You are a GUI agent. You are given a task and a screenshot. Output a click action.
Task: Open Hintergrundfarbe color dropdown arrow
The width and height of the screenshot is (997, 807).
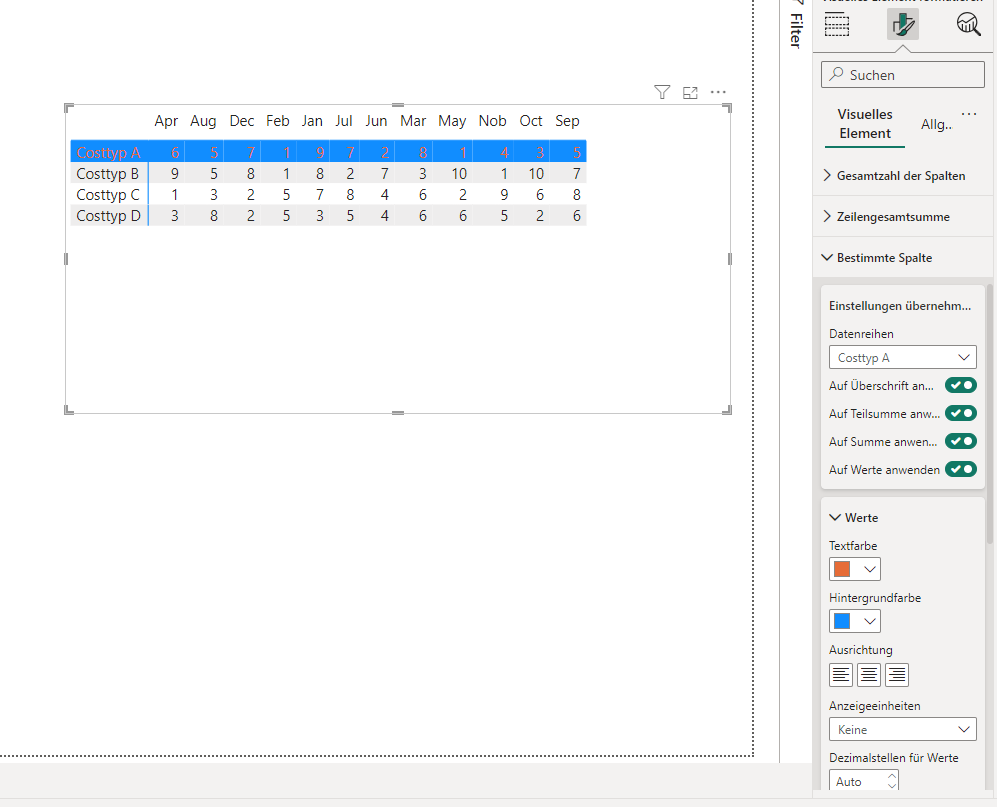click(x=870, y=621)
